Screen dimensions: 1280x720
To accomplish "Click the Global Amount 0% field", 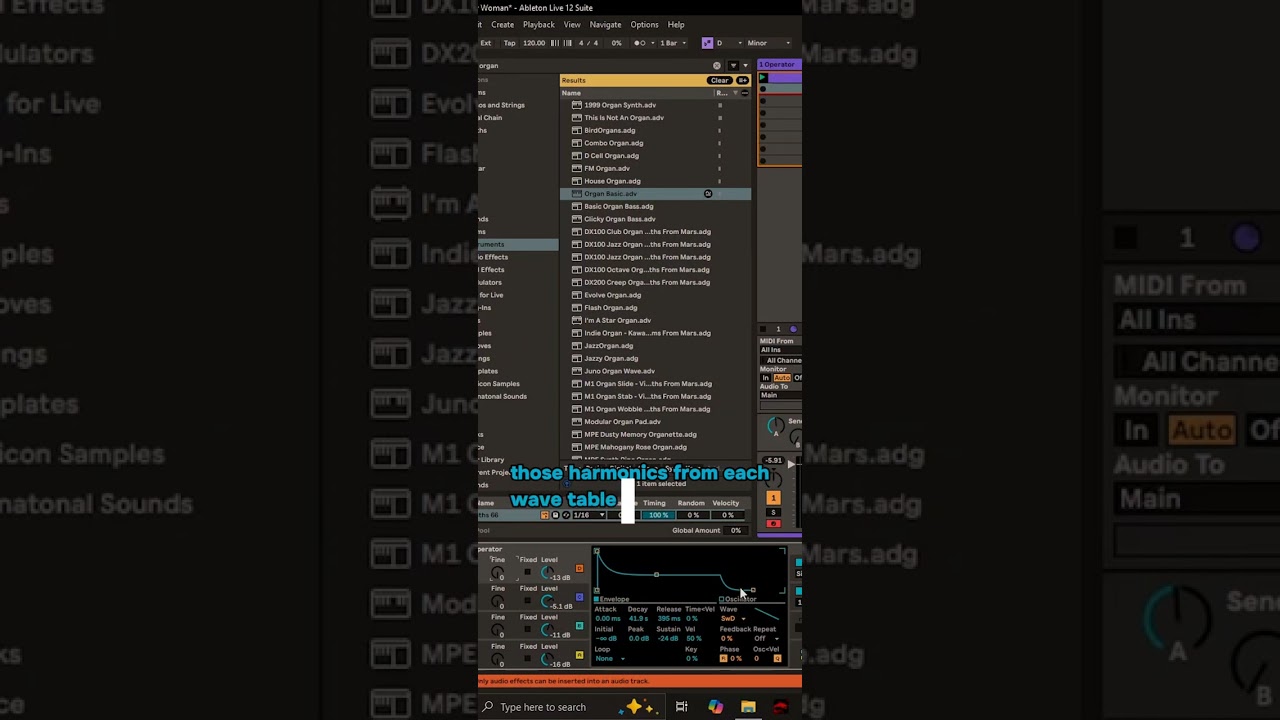I will 736,530.
